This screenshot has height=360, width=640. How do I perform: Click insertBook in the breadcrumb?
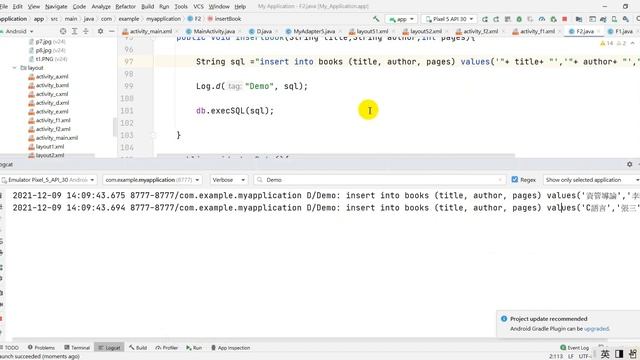coord(224,19)
